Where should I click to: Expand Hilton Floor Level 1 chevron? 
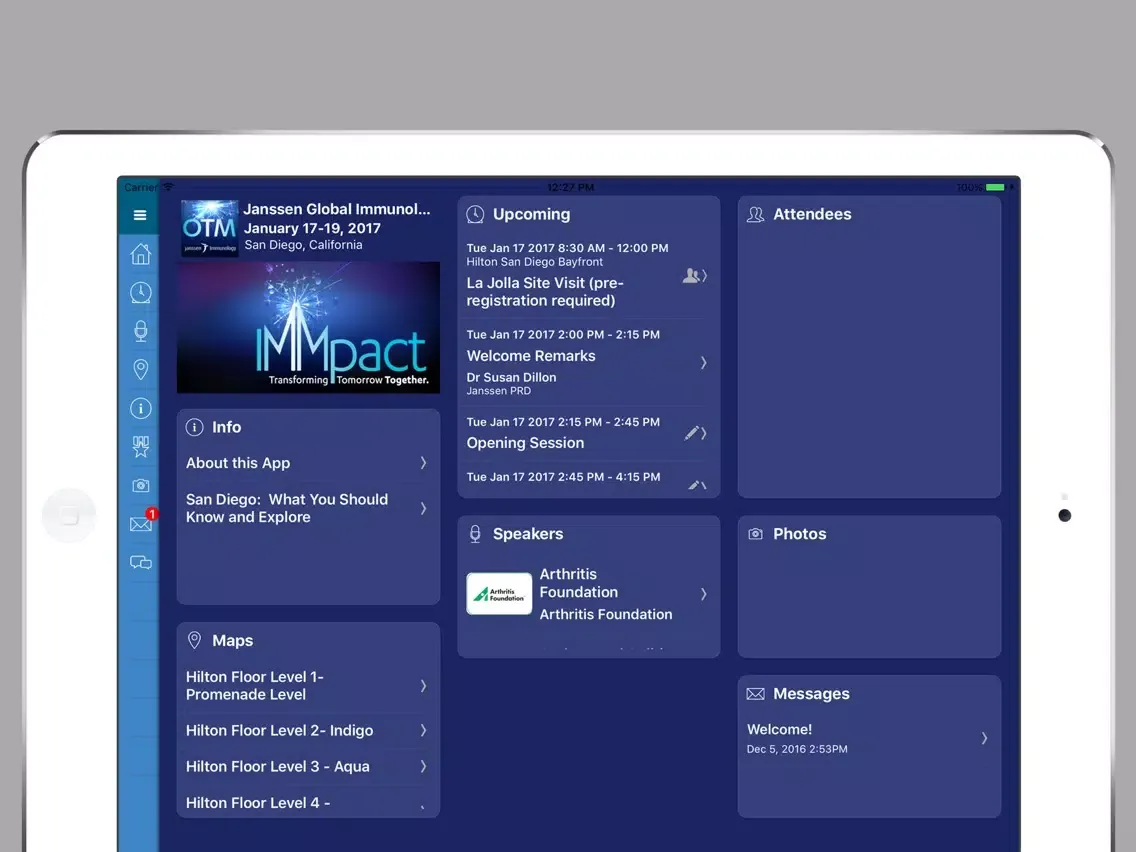[423, 685]
